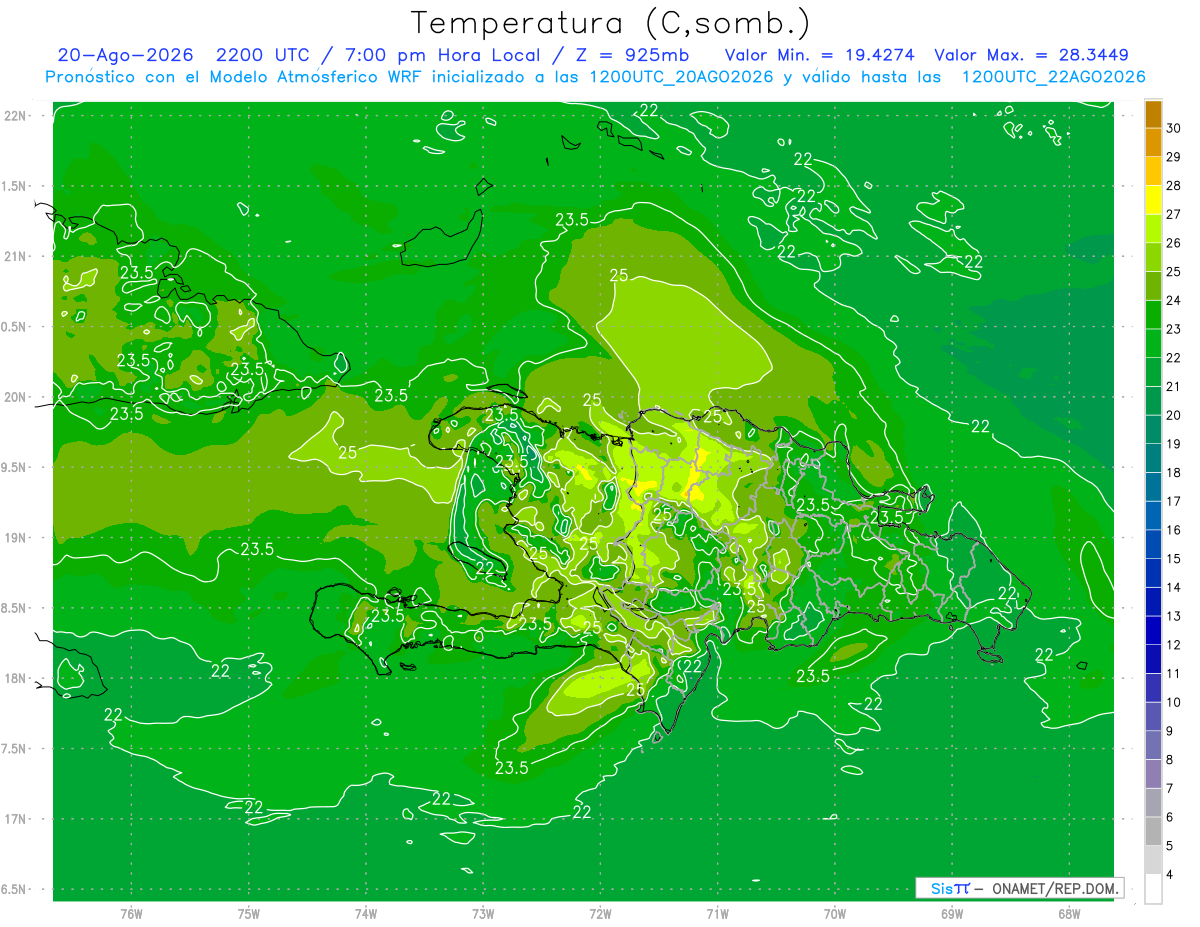Pick the teal swatch between 19 and 20
Viewport: 1200px width, 927px height.
click(1153, 430)
